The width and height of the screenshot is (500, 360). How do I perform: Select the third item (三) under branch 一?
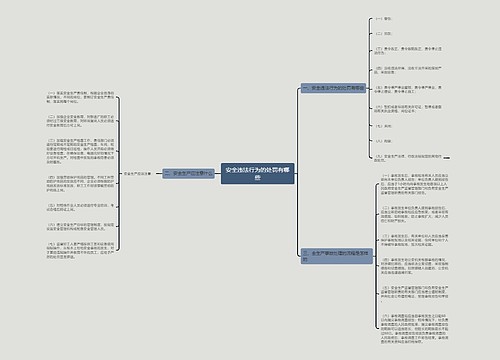tap(408, 51)
